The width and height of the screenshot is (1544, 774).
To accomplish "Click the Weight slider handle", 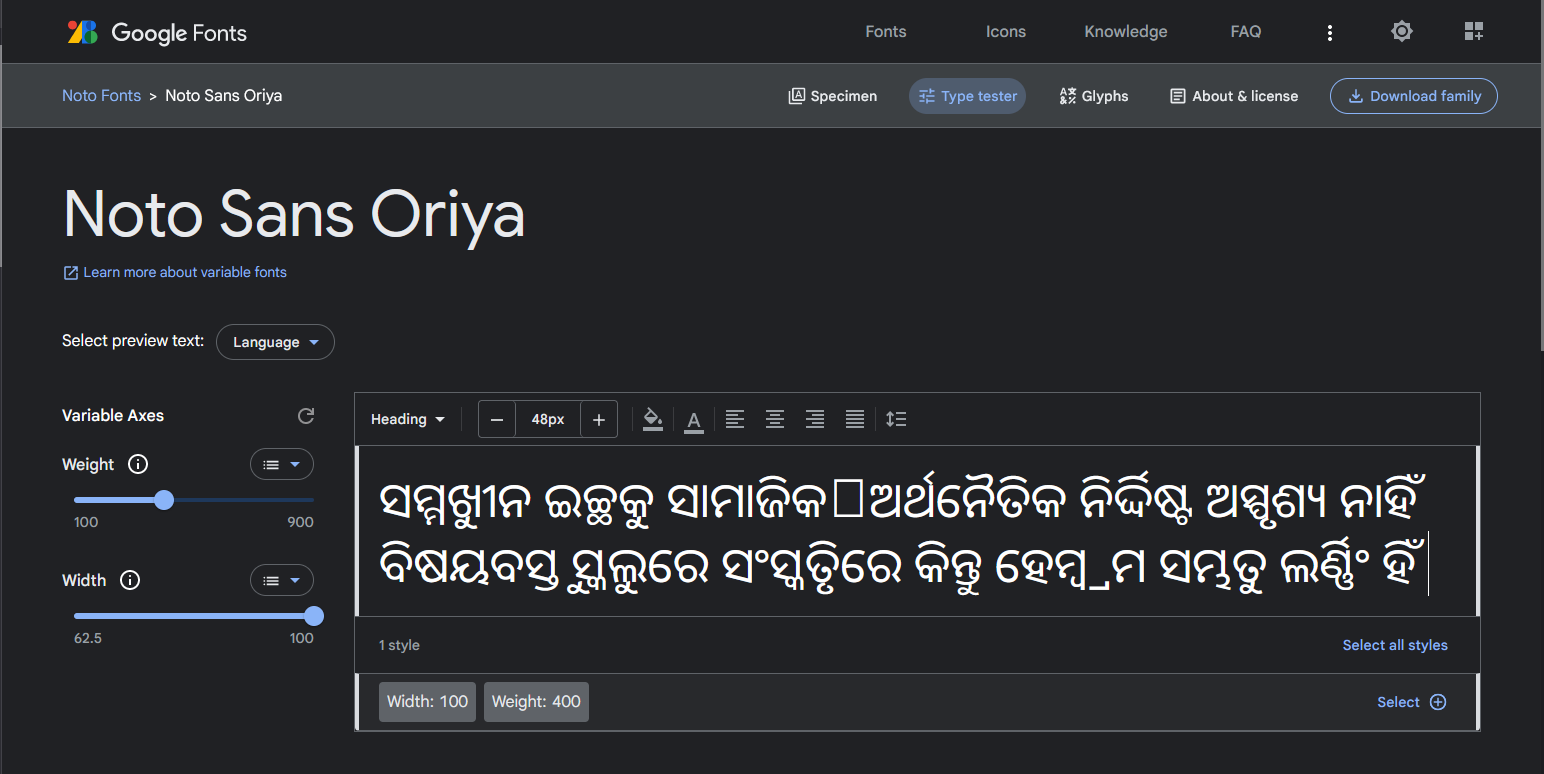I will 164,500.
